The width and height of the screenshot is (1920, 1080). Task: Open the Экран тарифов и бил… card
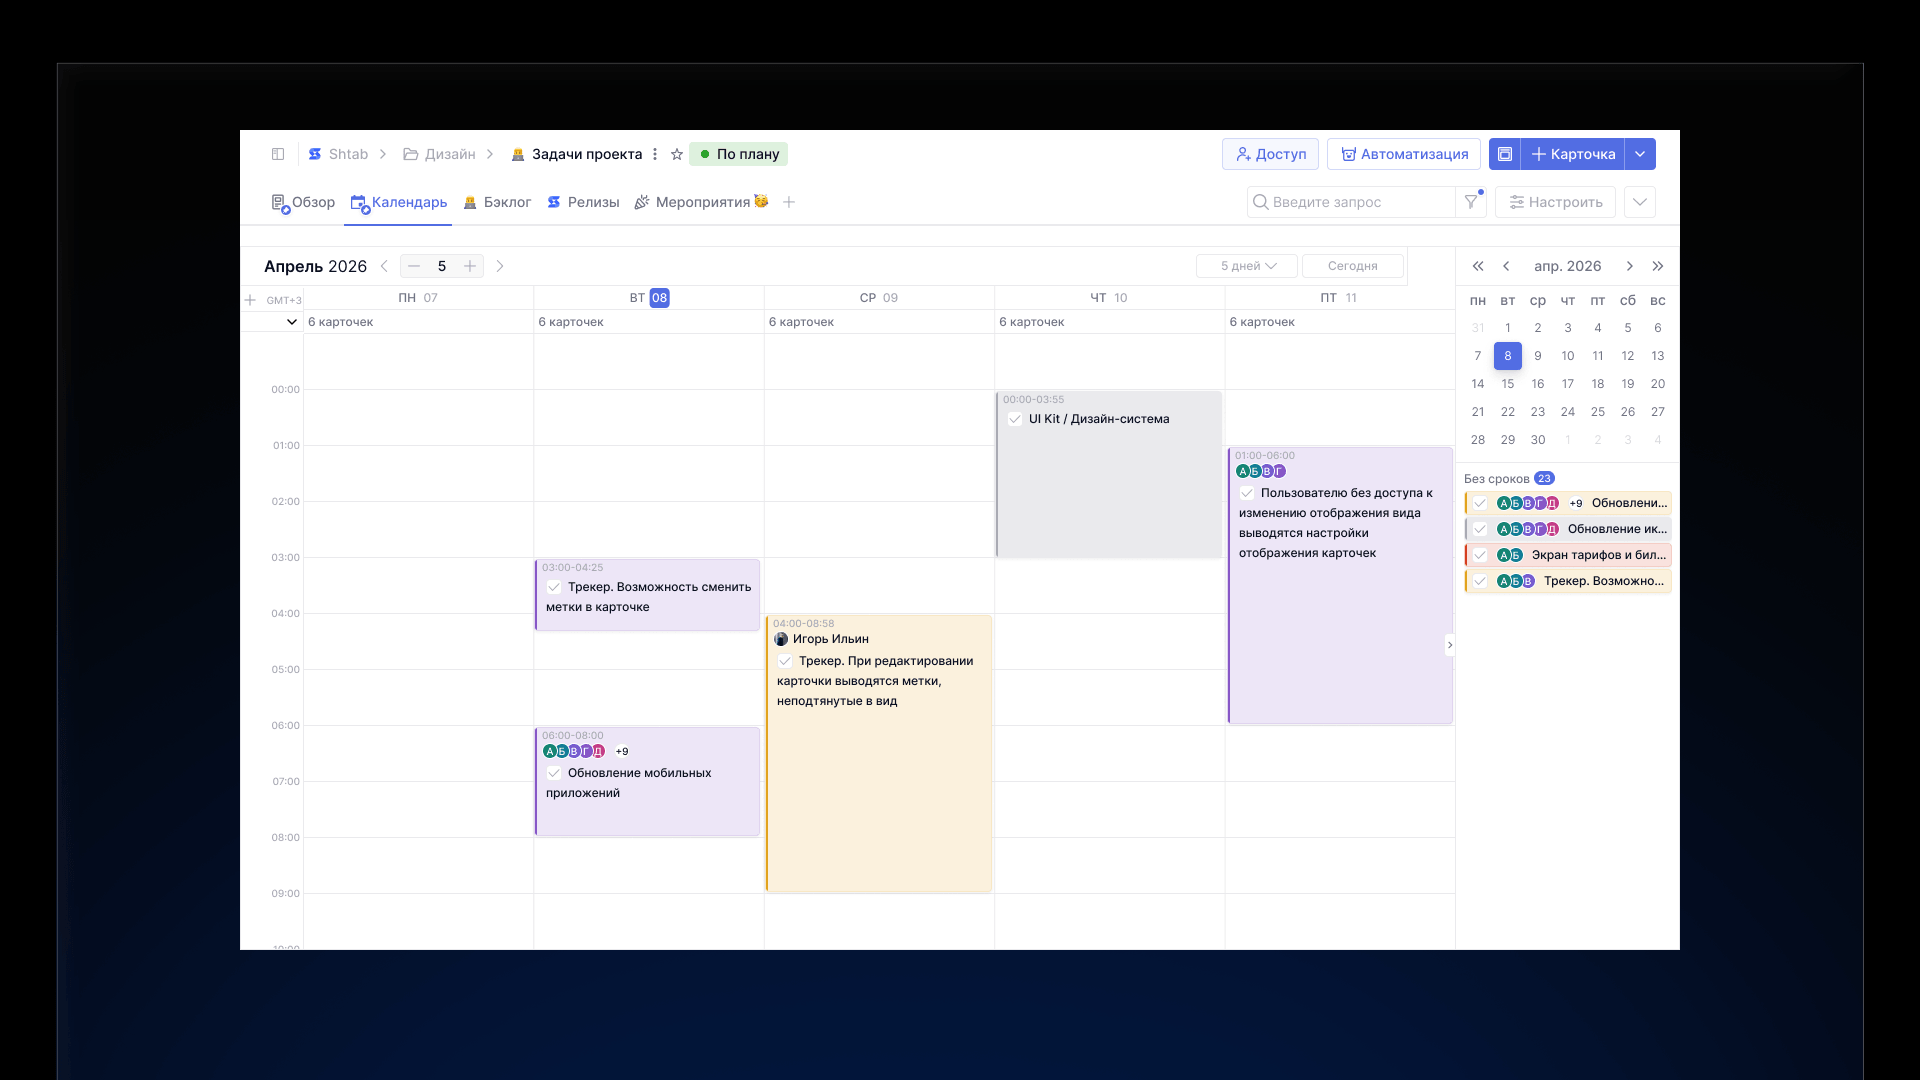tap(1568, 555)
